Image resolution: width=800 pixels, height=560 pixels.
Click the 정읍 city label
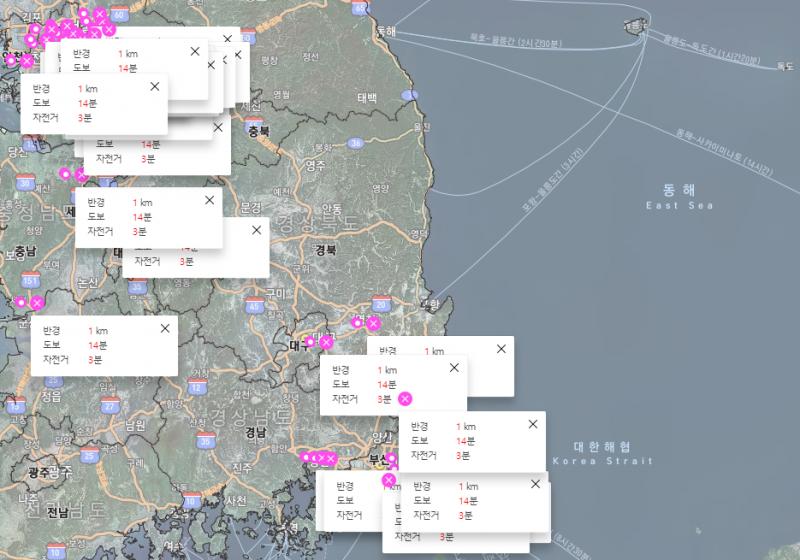click(x=51, y=396)
